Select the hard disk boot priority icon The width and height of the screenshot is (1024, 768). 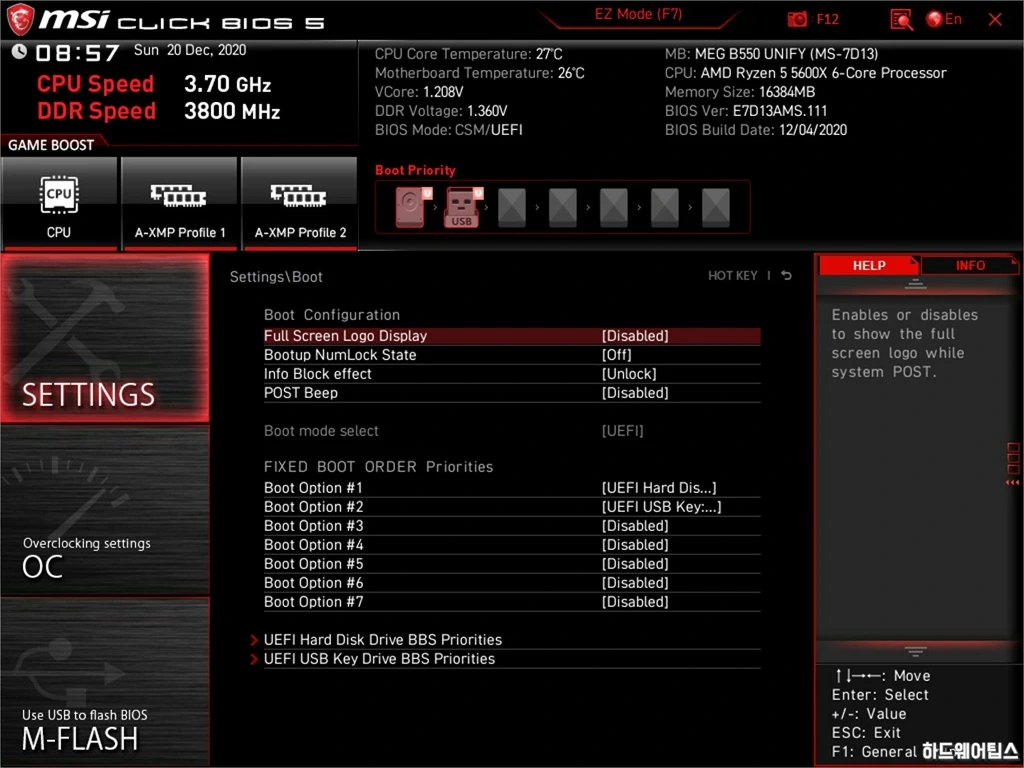(411, 207)
